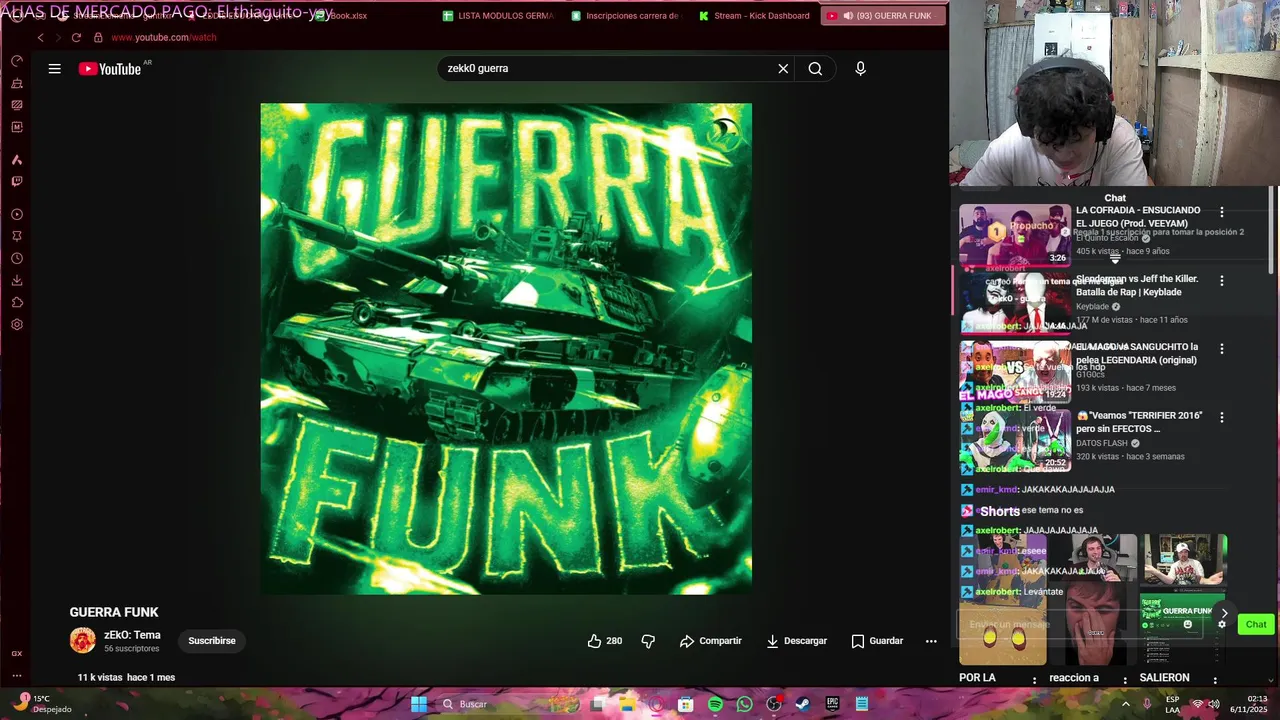
Task: Click the search magnifier button
Action: 815,69
